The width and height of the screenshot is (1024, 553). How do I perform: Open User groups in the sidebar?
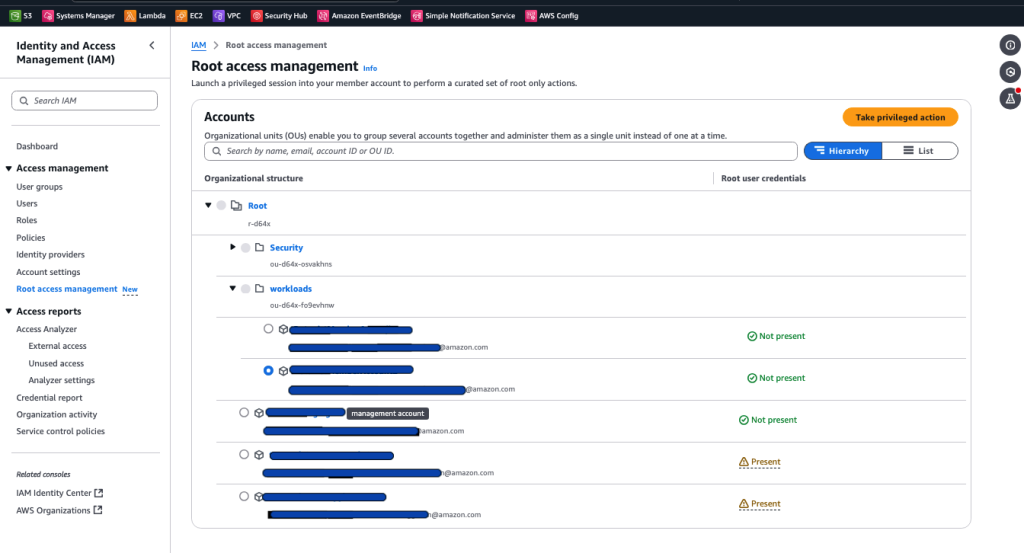point(39,187)
